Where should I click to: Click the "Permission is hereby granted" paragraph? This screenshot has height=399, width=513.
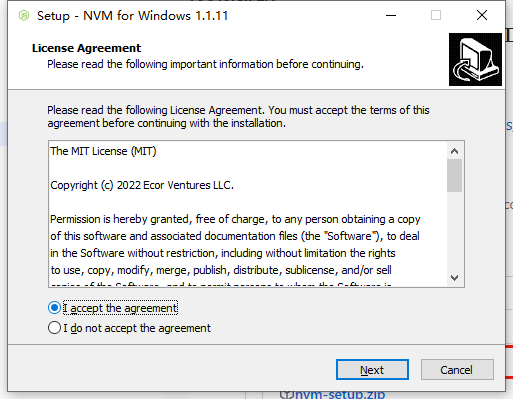pos(235,245)
